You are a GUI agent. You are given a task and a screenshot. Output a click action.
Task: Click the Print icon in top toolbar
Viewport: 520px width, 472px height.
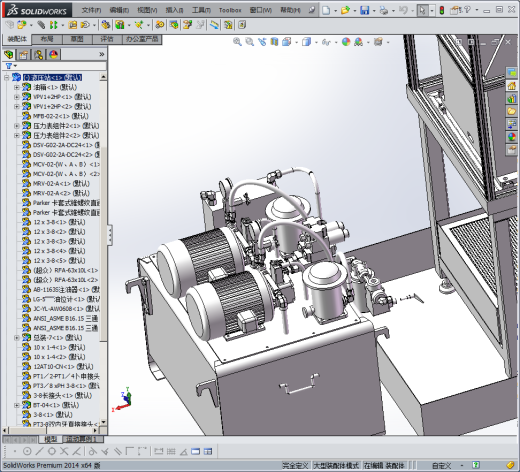384,10
